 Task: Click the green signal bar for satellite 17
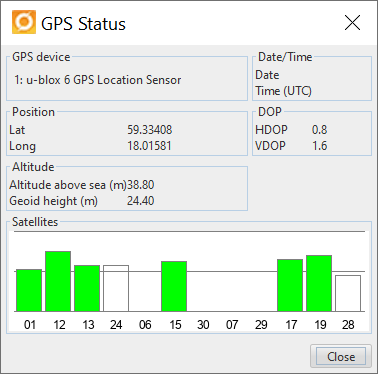[290, 285]
